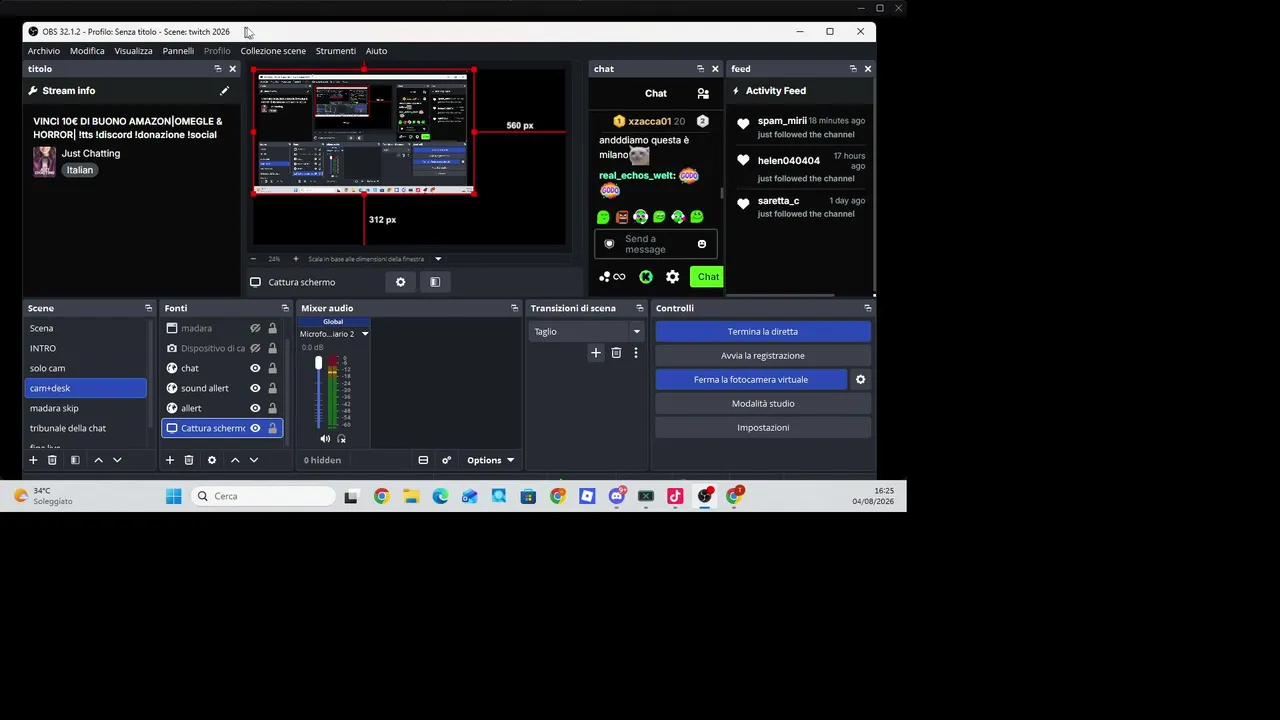Move the selected source up in Fonti
Screen dimensions: 1280x720
tap(235, 460)
